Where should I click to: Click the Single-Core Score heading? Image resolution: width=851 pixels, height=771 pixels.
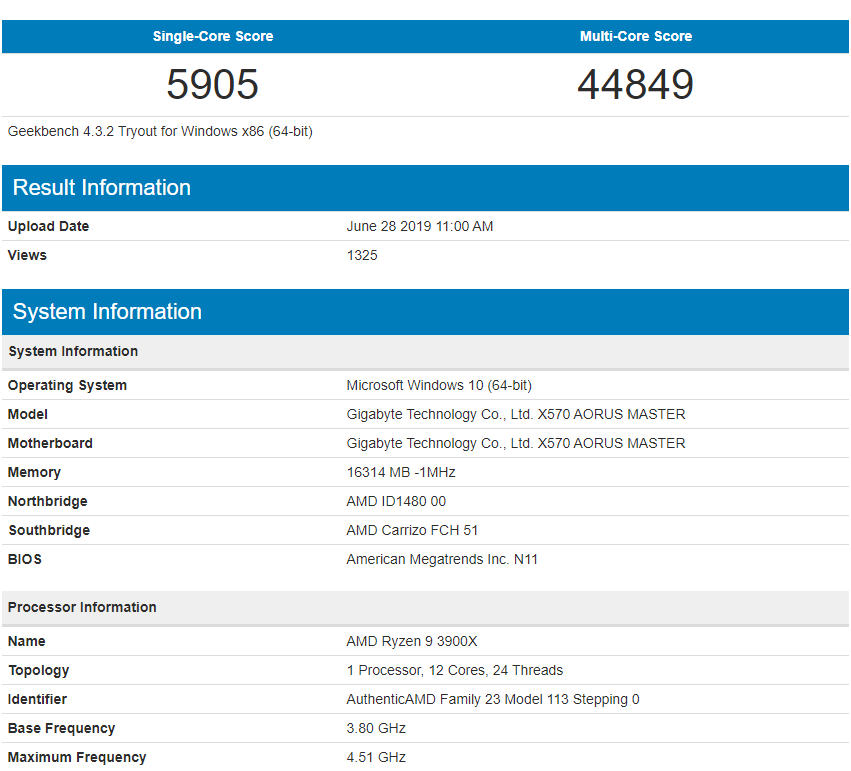point(213,36)
